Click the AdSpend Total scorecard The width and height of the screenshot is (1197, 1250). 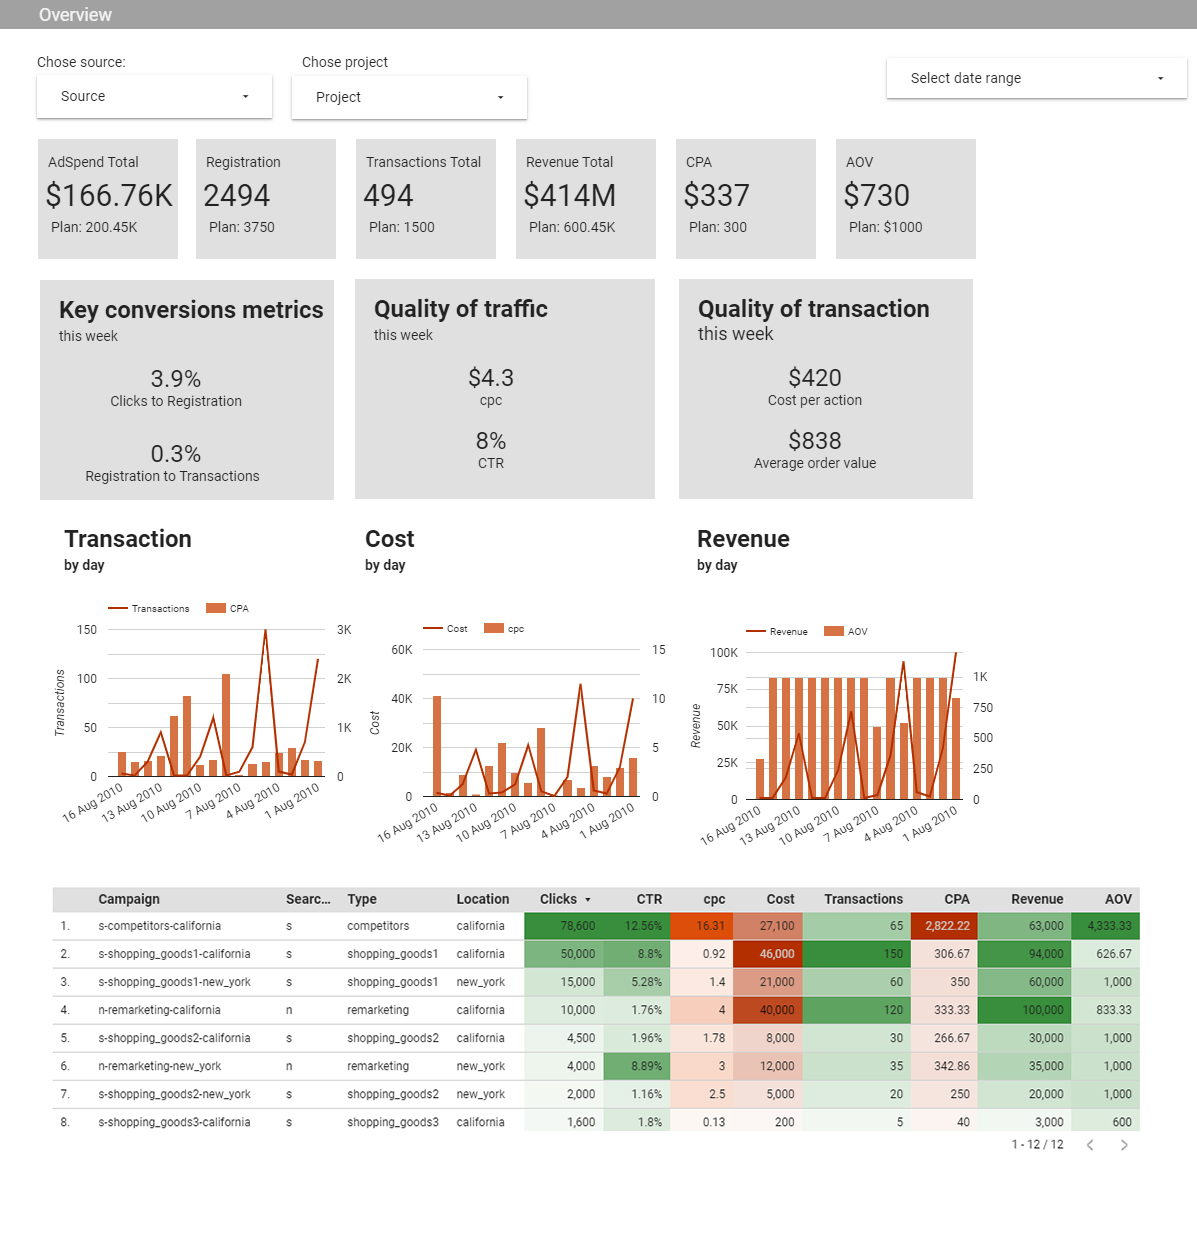tap(108, 199)
